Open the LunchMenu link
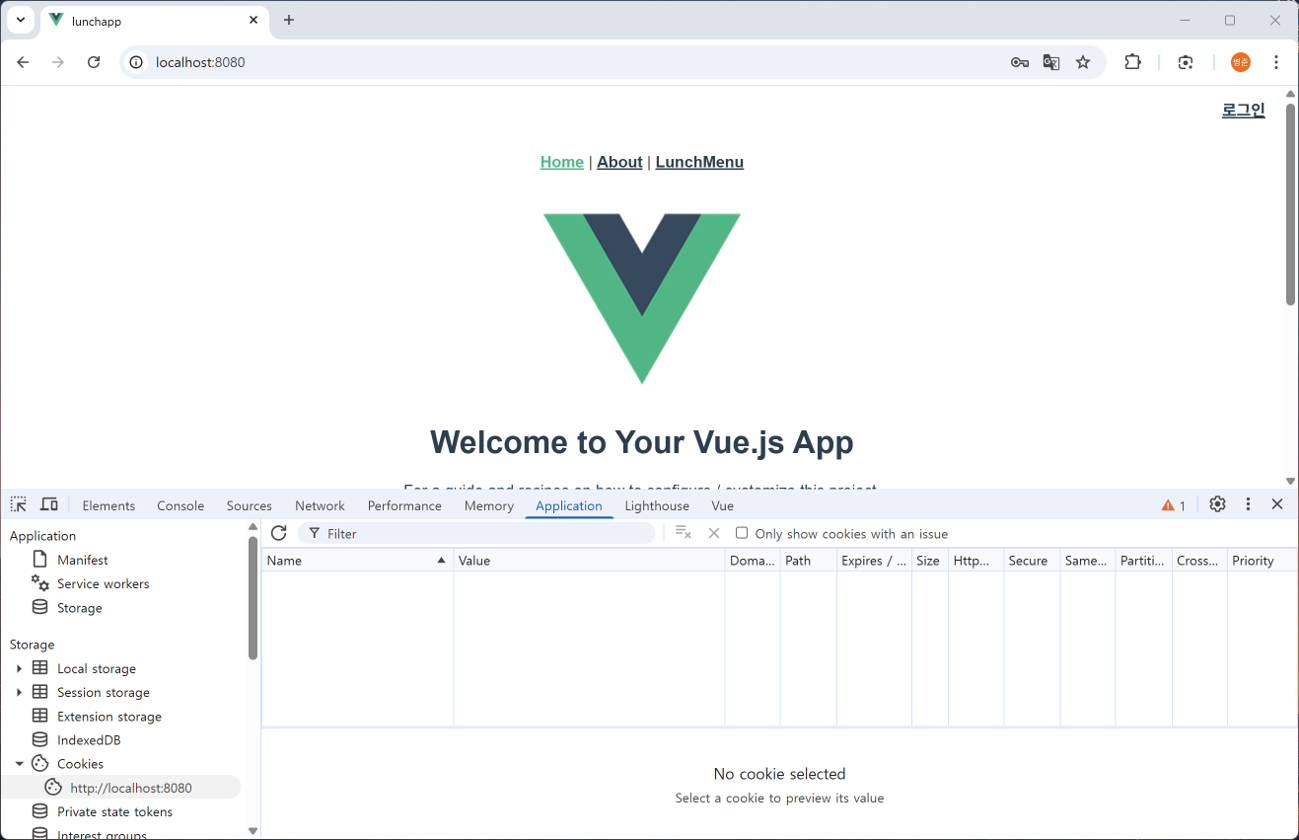 pos(700,162)
